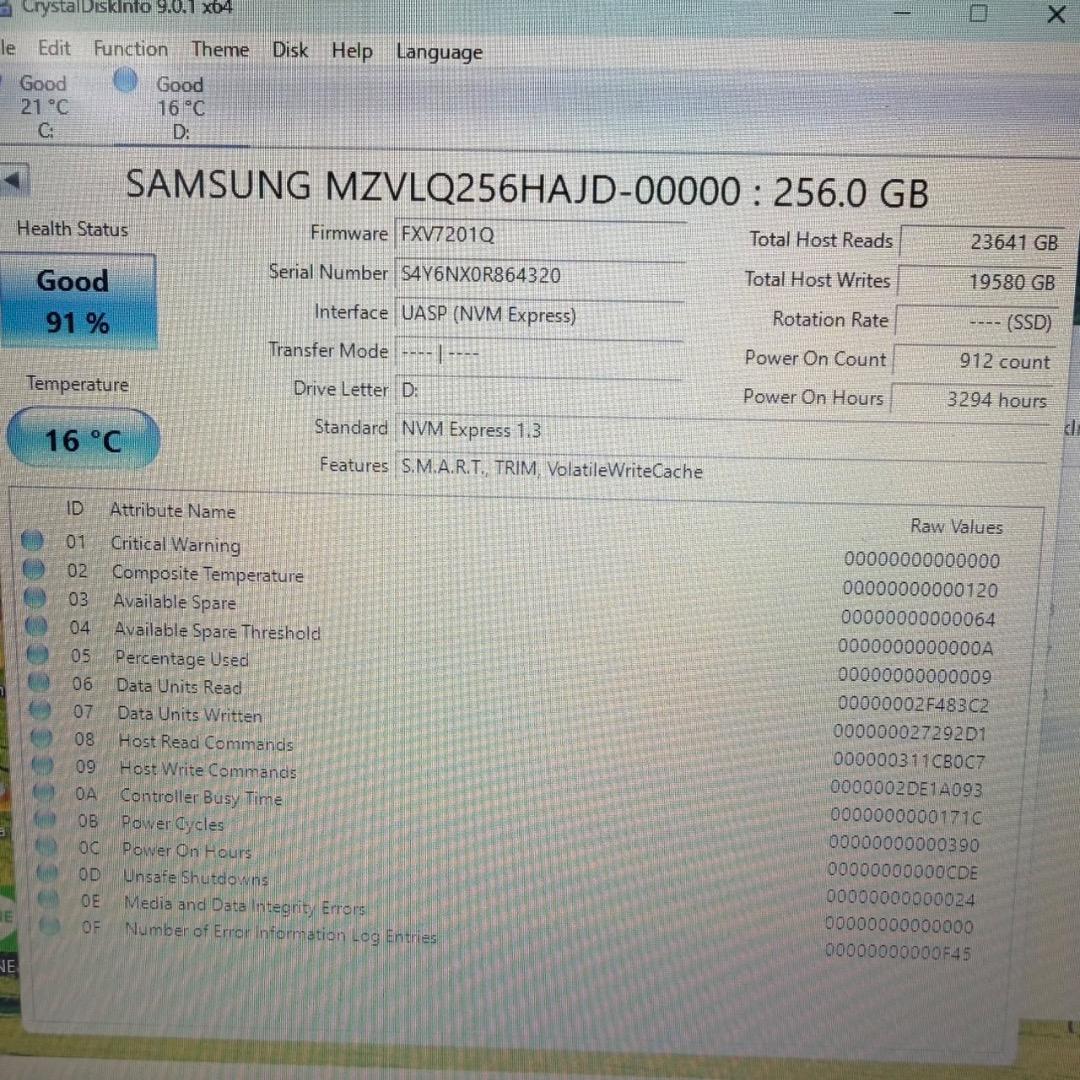Click the Attribute Name column header

[173, 511]
